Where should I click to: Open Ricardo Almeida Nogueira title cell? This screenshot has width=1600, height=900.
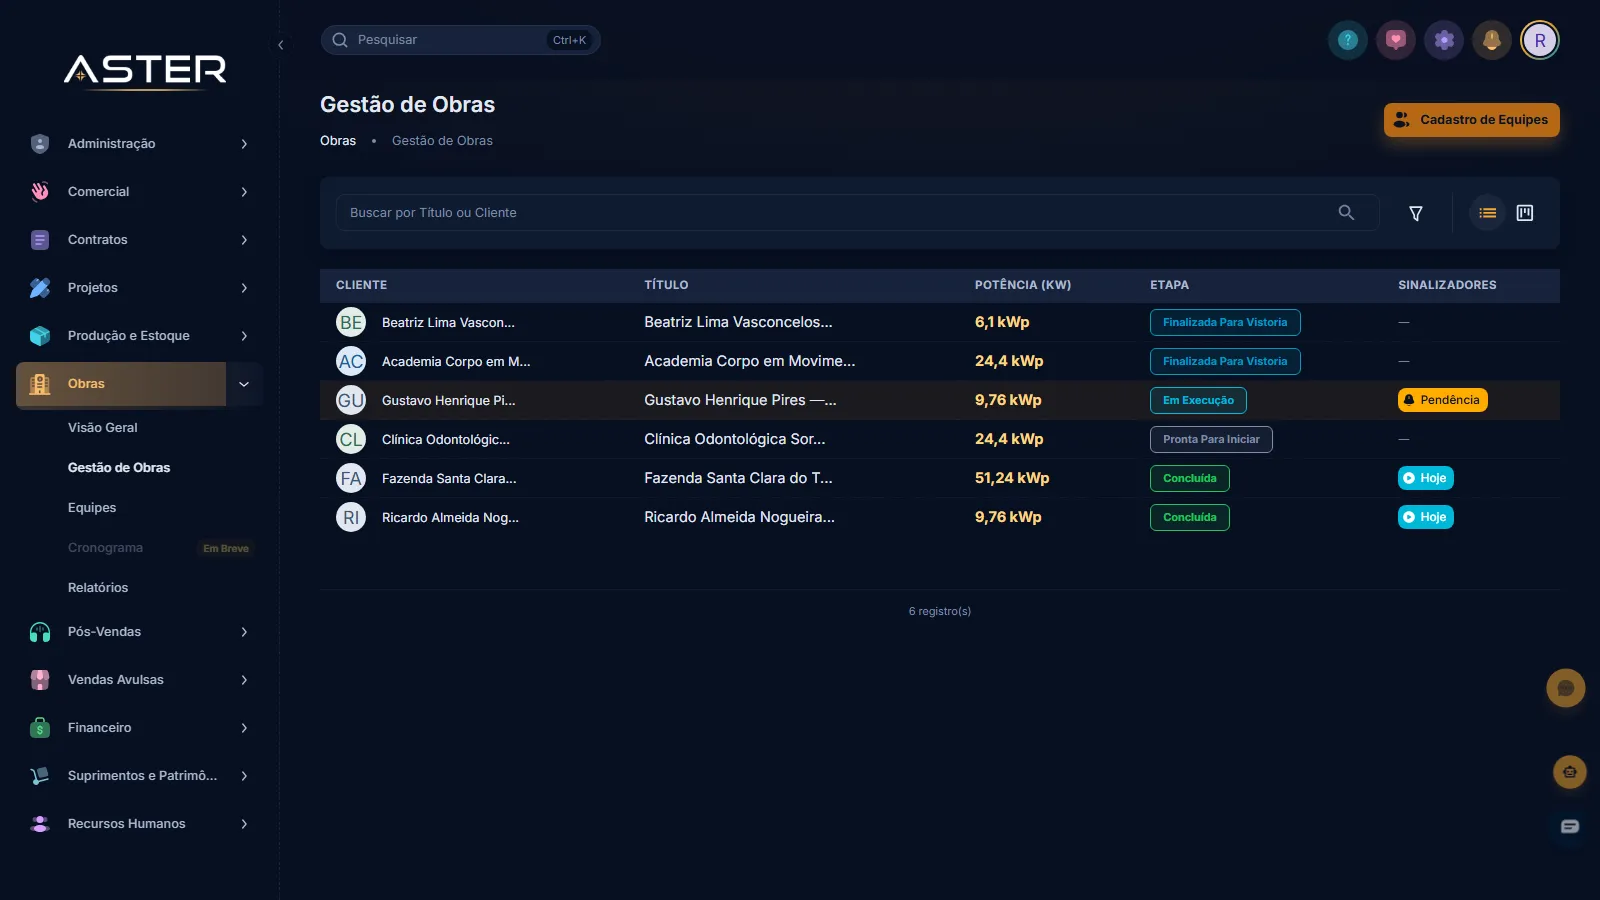pos(739,517)
